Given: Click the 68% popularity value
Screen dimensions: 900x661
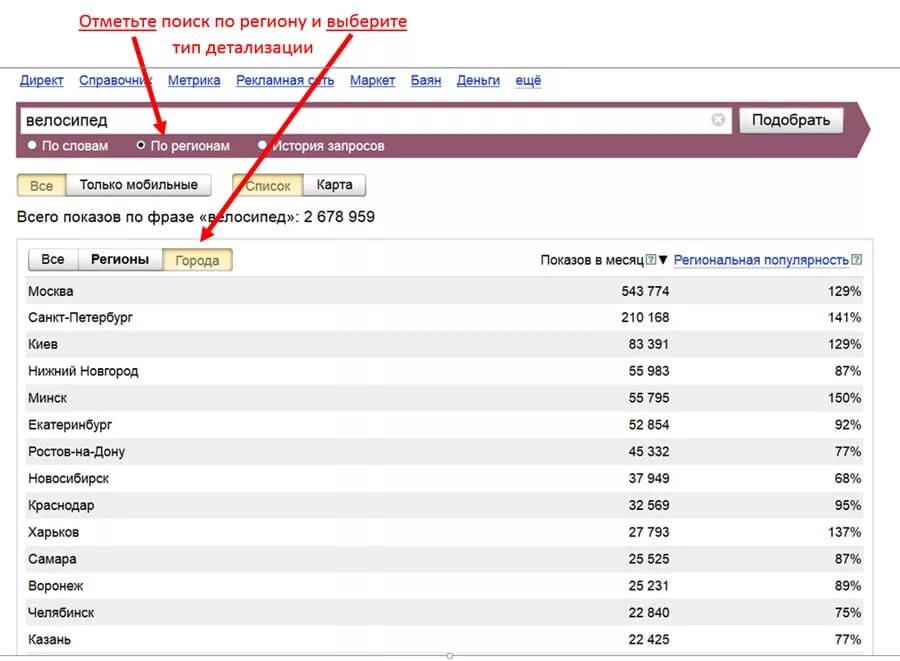Looking at the screenshot, I should point(848,479).
